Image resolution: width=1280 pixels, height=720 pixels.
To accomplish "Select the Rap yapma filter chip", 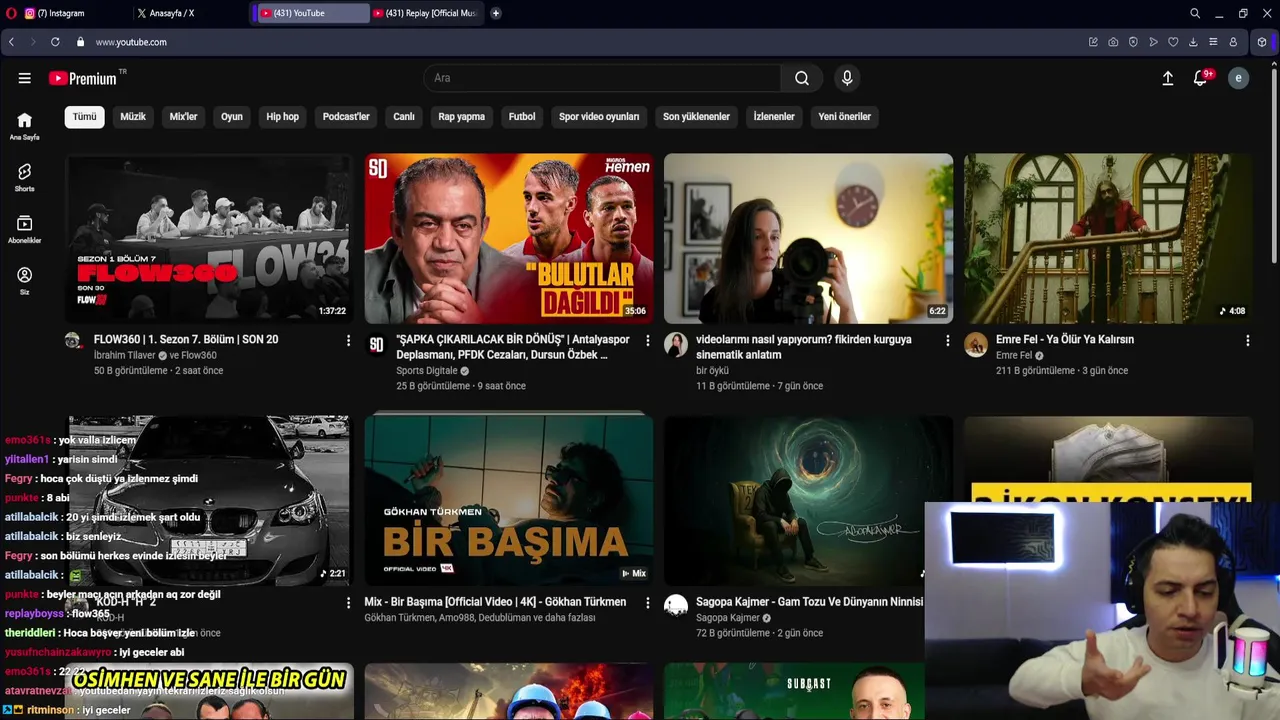I will (x=461, y=116).
